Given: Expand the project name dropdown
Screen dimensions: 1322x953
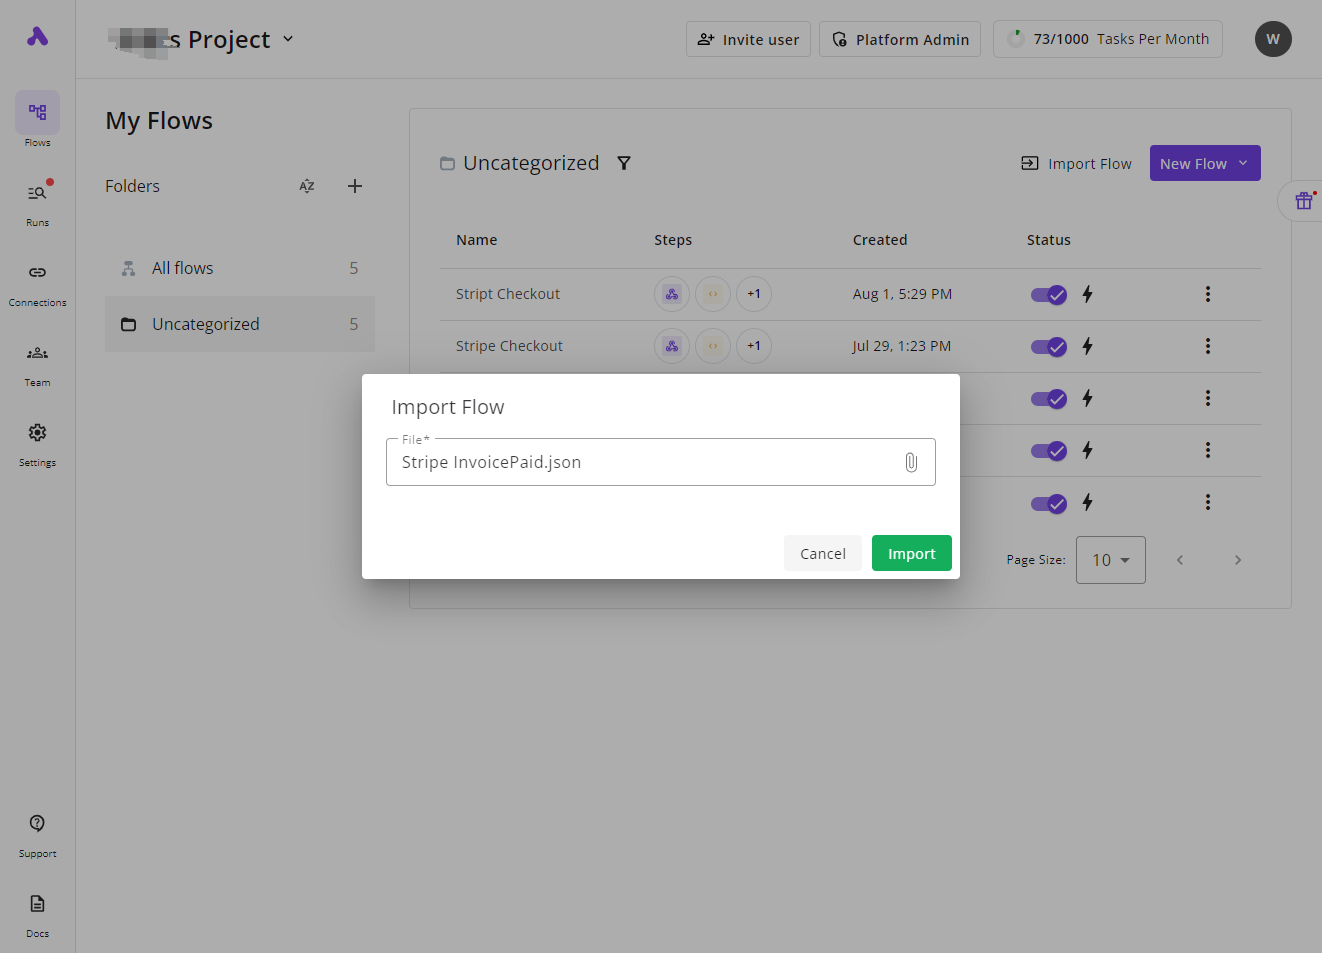Looking at the screenshot, I should click(288, 39).
